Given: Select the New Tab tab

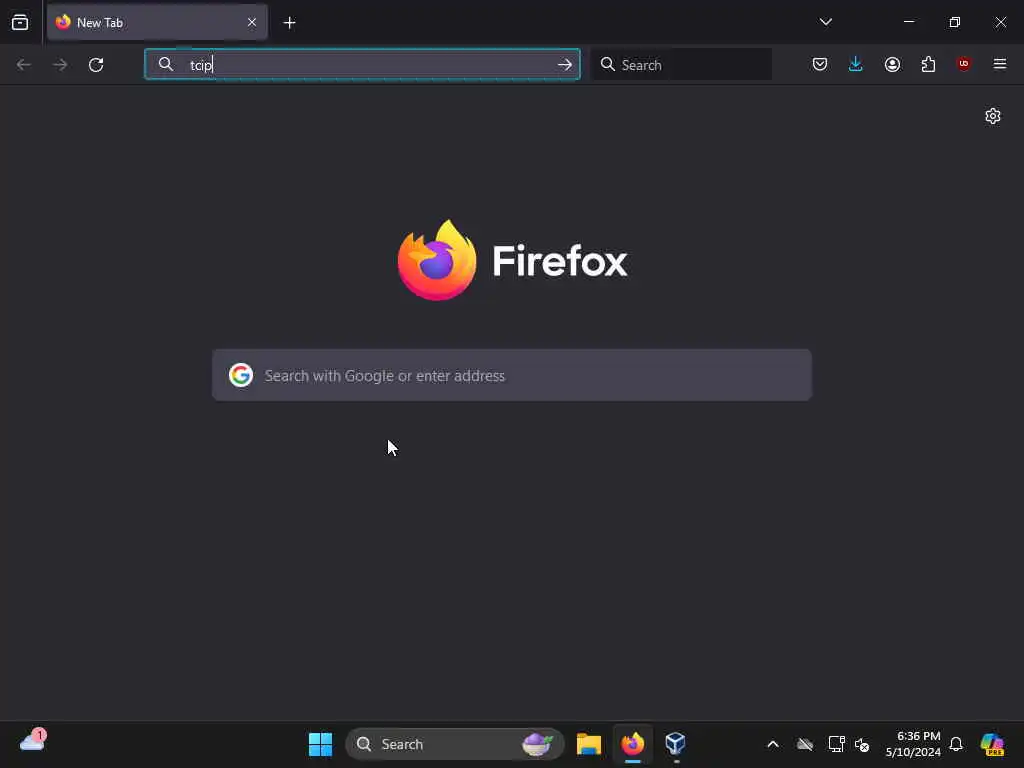Looking at the screenshot, I should 157,22.
